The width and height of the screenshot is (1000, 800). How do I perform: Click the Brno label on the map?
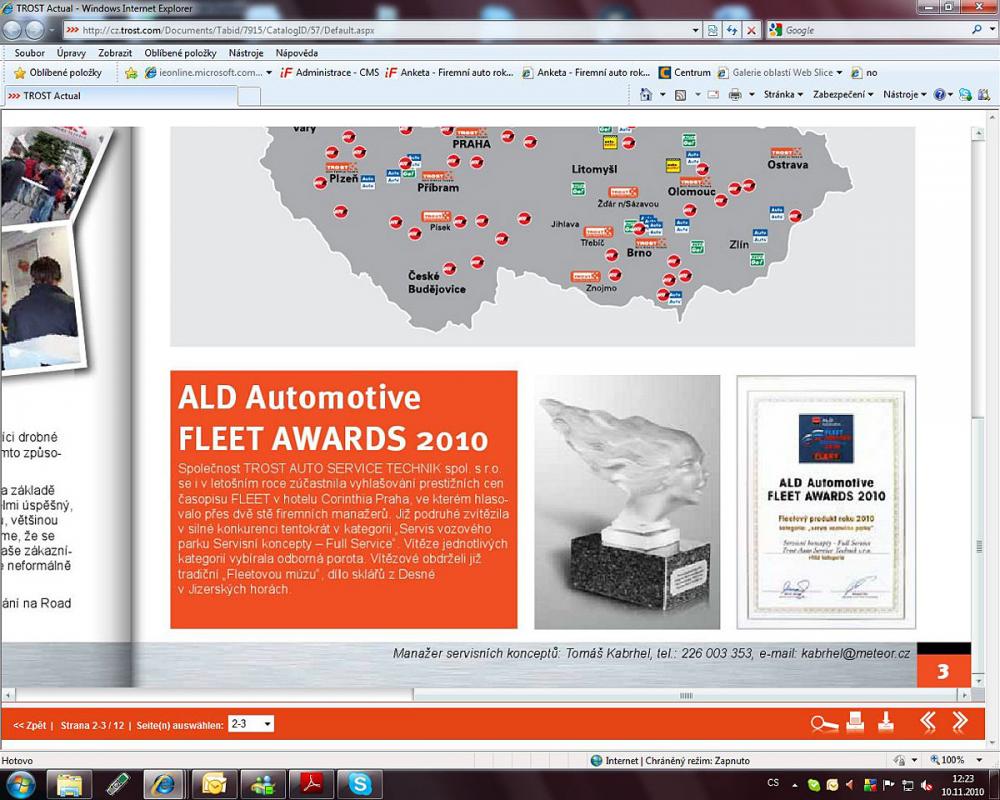point(639,253)
